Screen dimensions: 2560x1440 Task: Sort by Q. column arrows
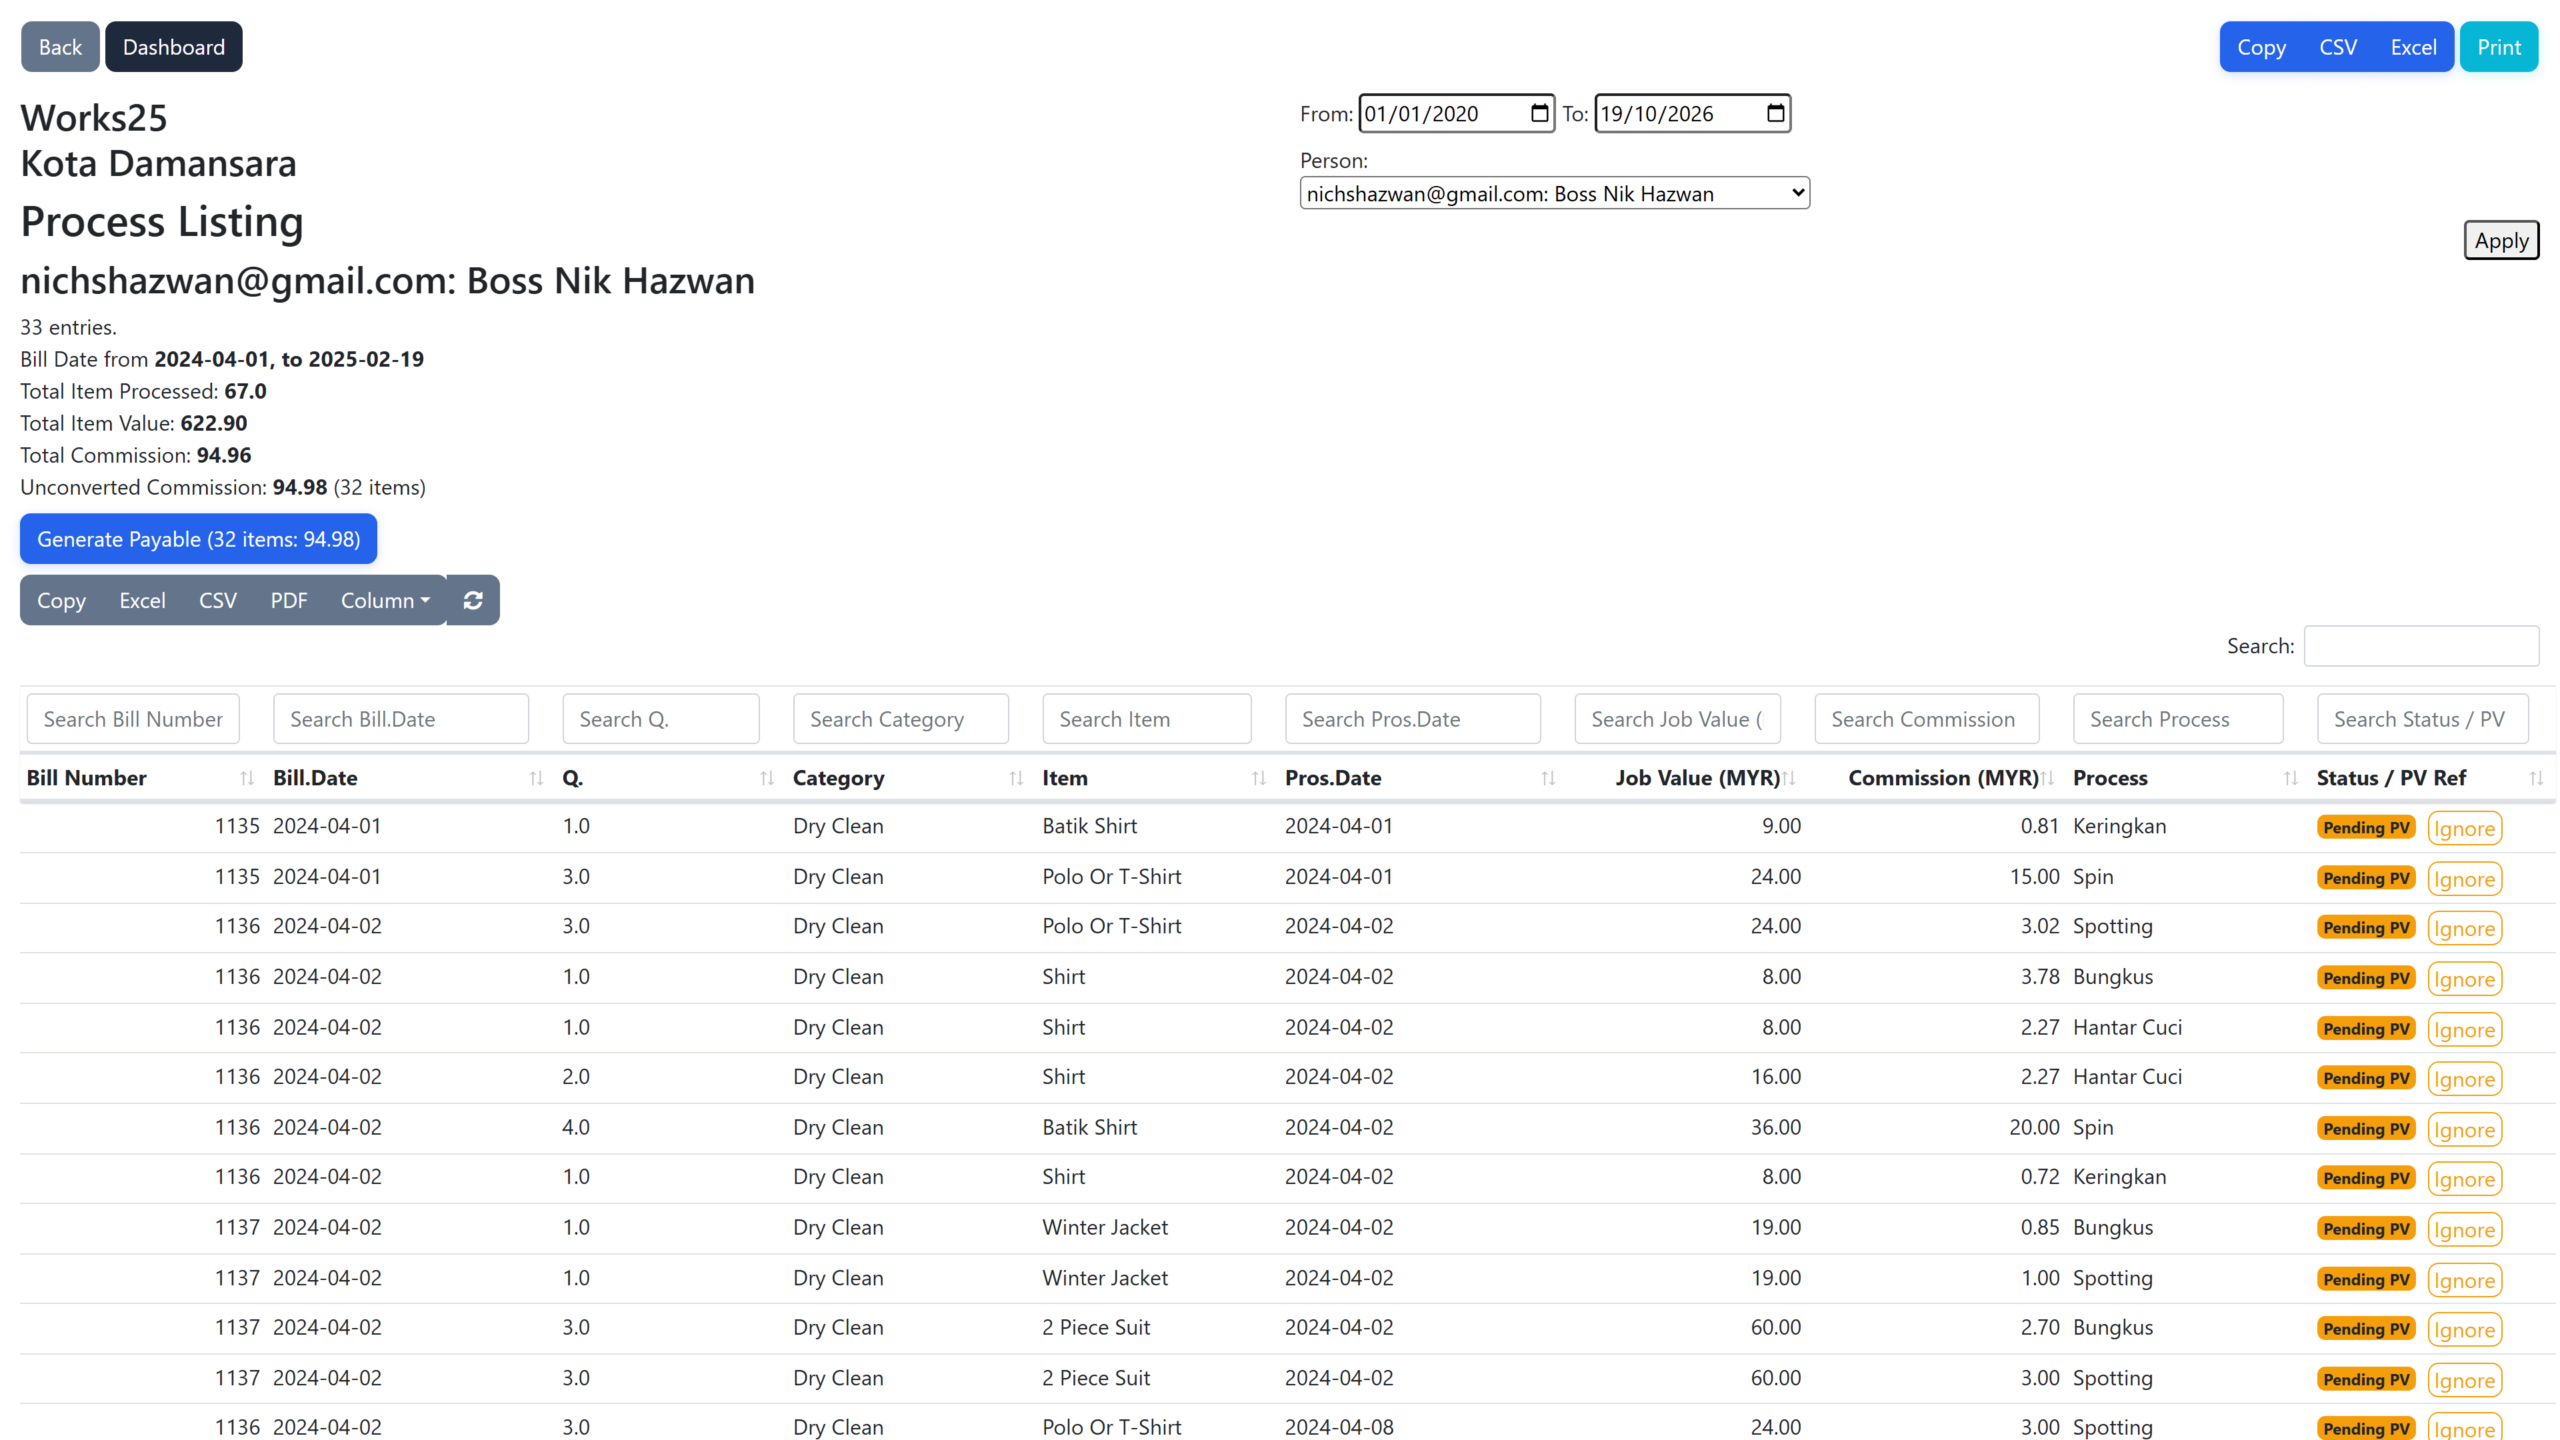coord(767,778)
